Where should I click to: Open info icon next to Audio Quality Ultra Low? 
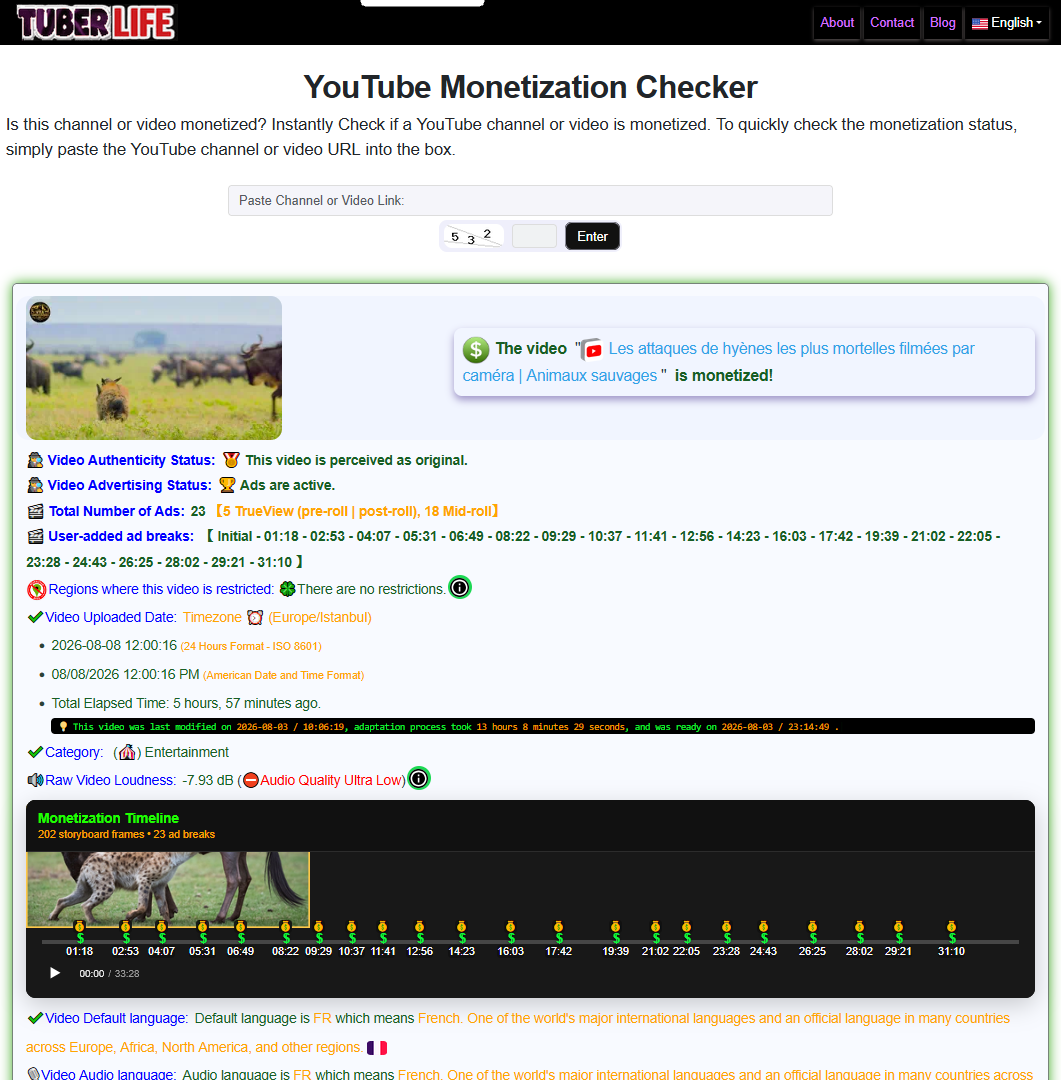click(419, 778)
